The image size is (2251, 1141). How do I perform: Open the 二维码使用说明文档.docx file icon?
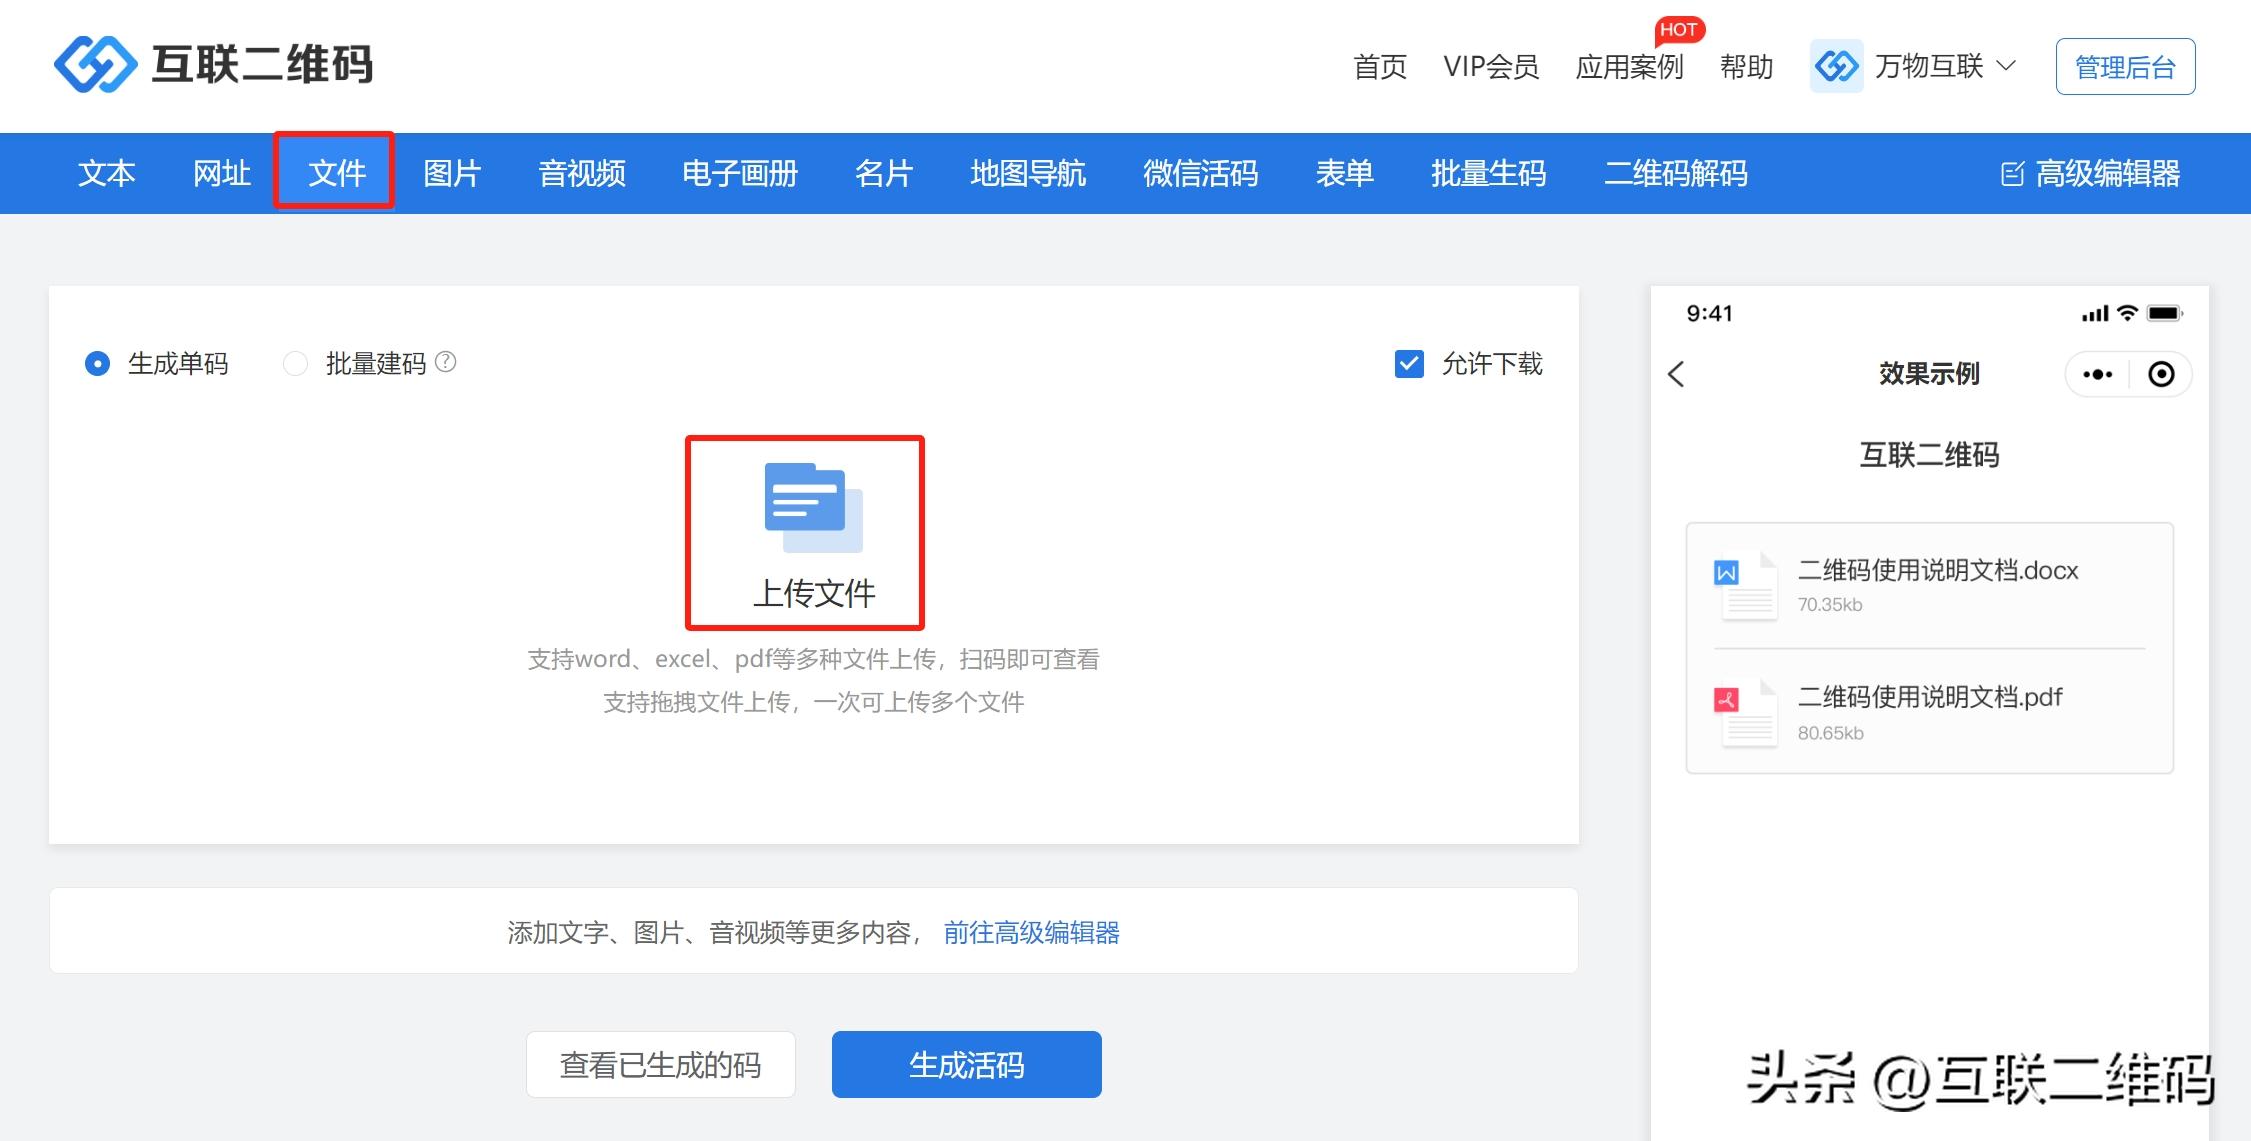click(x=1745, y=587)
